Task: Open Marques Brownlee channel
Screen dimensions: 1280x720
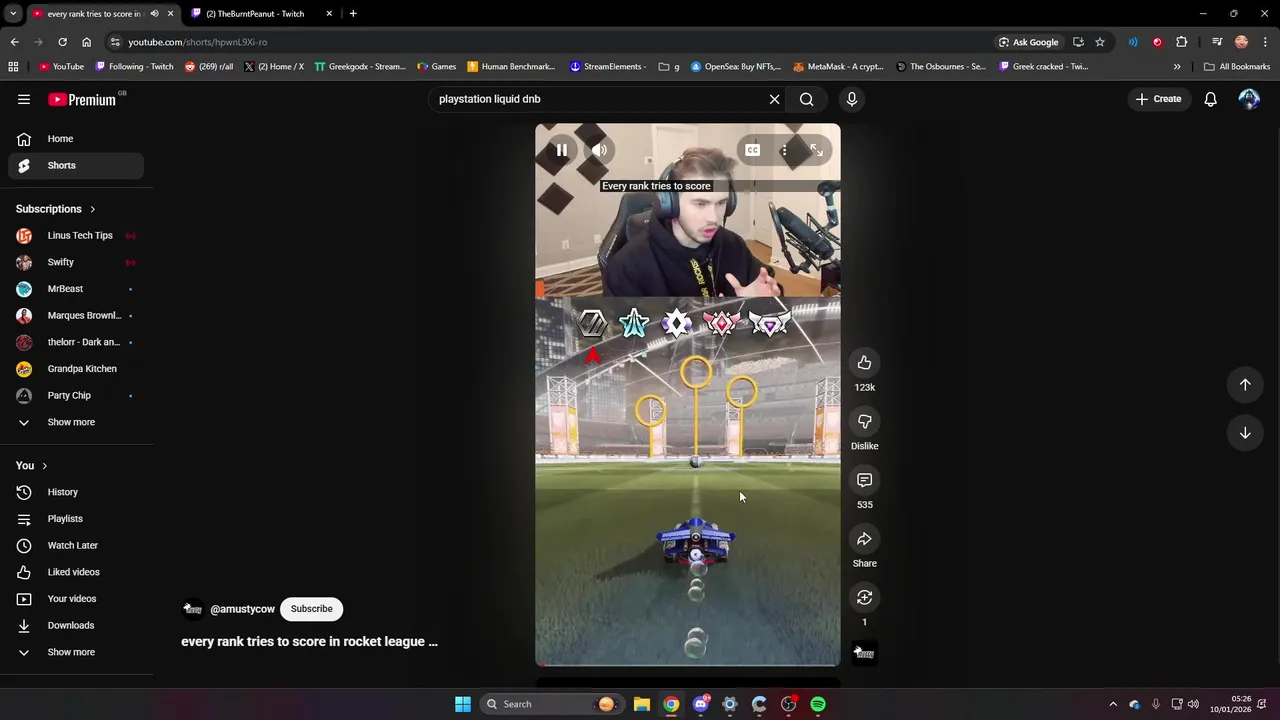Action: pos(76,316)
